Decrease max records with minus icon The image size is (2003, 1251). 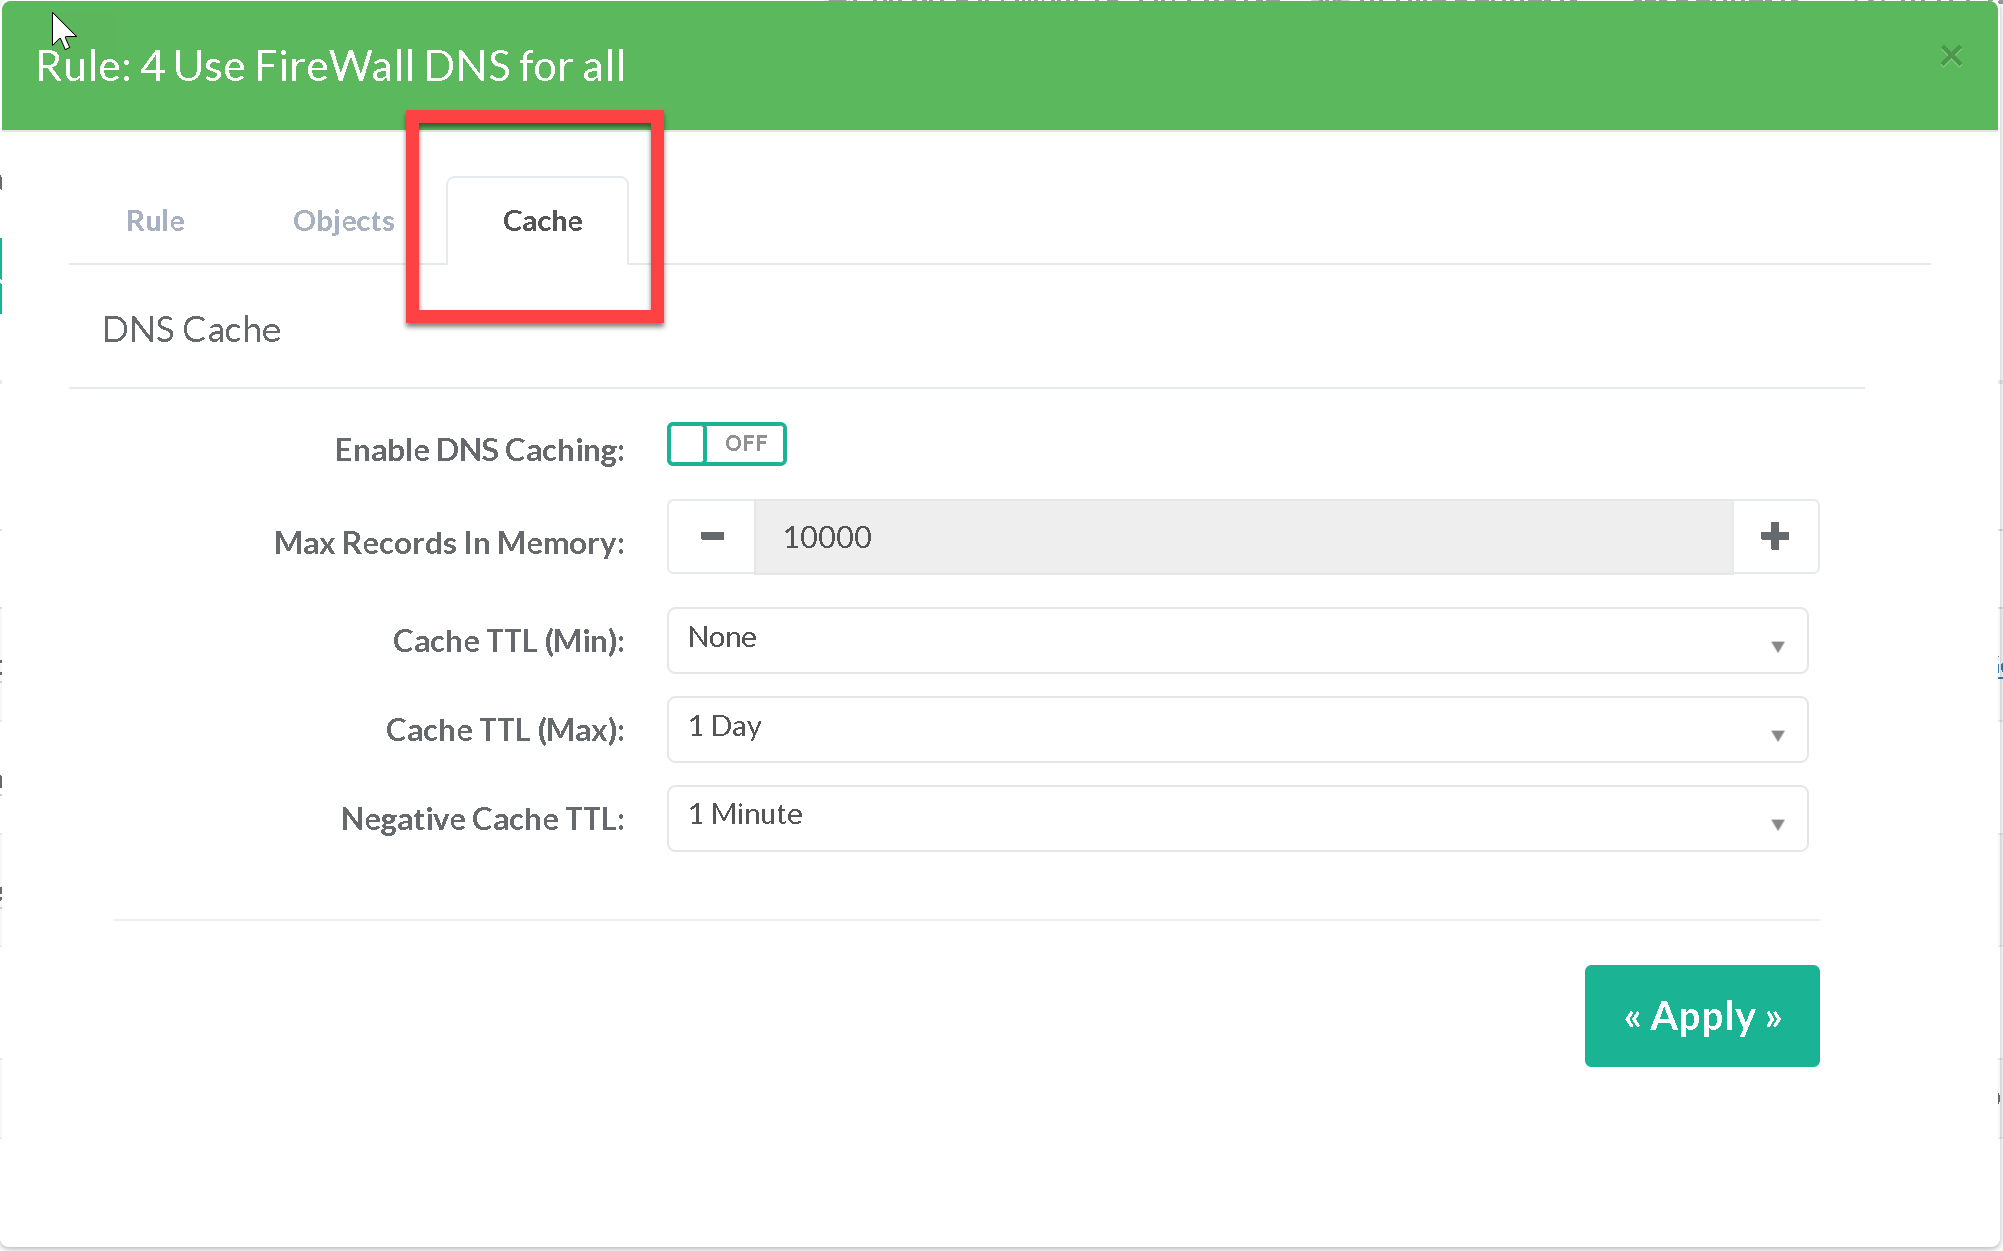(x=712, y=537)
